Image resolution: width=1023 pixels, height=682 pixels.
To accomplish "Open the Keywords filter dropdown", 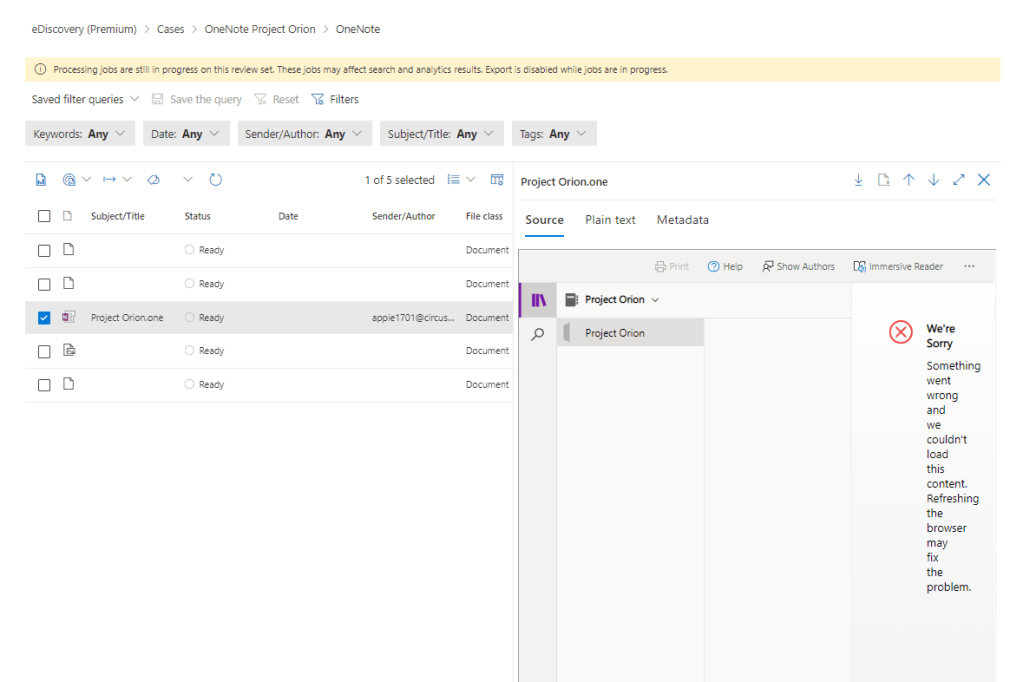I will click(80, 134).
